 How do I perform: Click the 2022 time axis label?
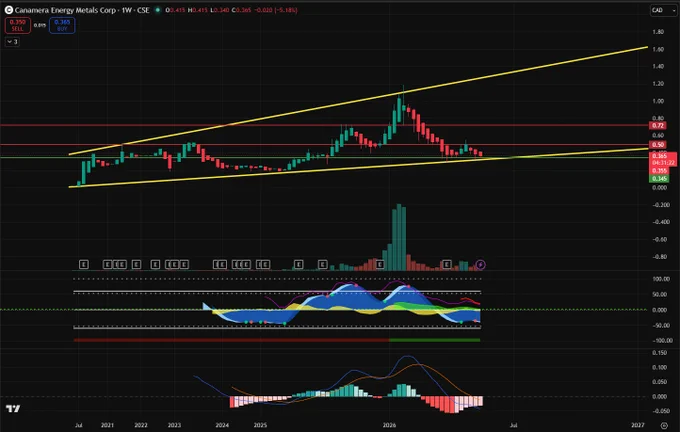coord(141,425)
